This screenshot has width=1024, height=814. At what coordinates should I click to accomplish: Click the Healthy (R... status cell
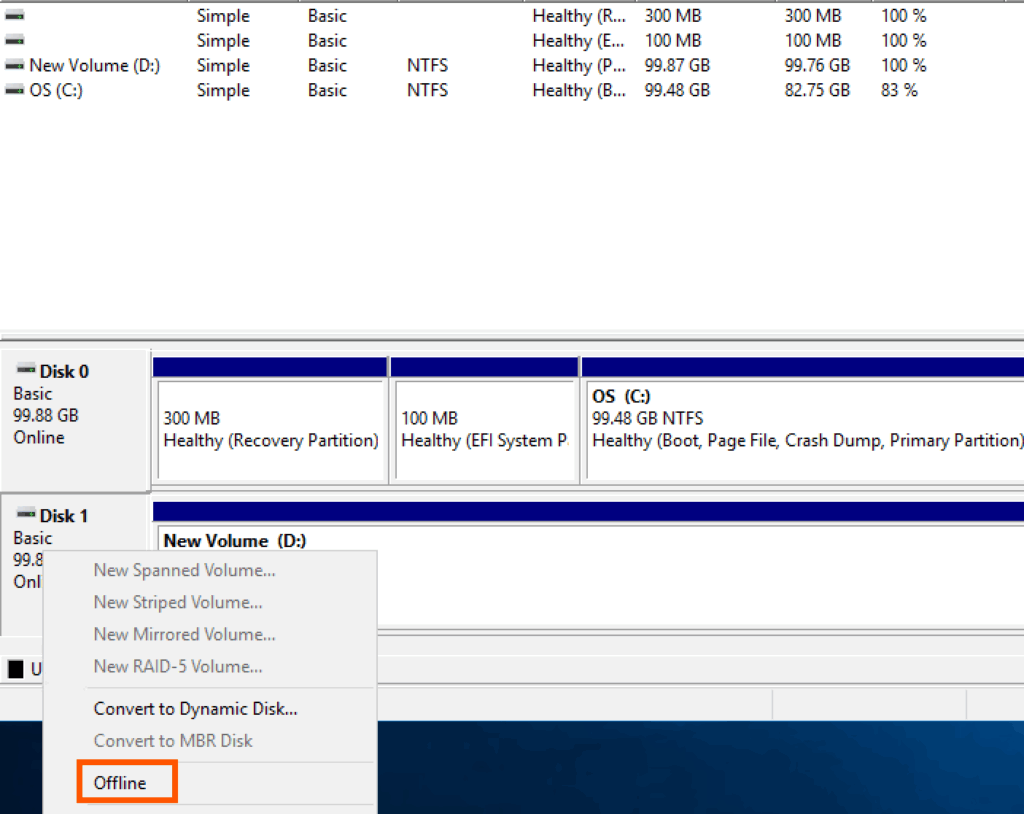(x=579, y=16)
